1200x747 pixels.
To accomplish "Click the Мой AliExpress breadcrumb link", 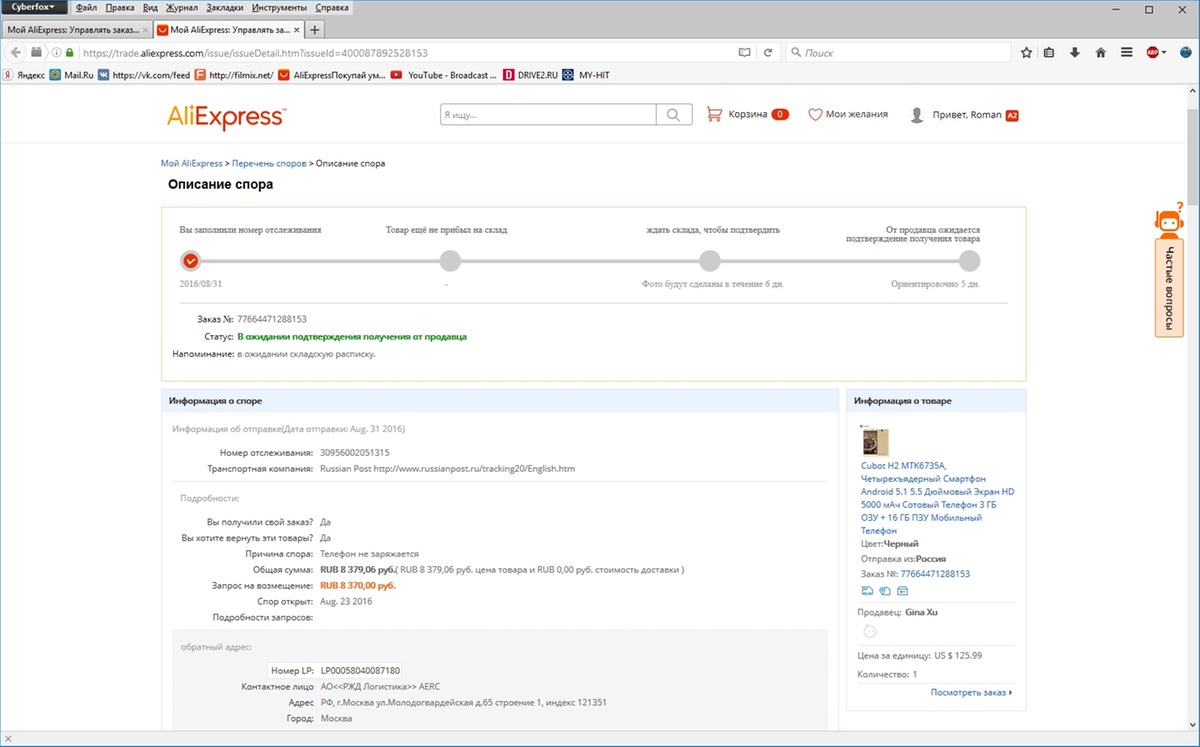I will point(191,163).
